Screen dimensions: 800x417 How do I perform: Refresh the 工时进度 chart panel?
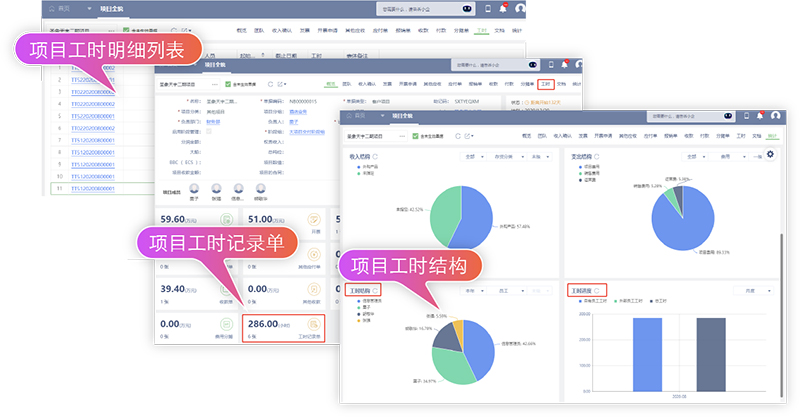pyautogui.click(x=596, y=290)
